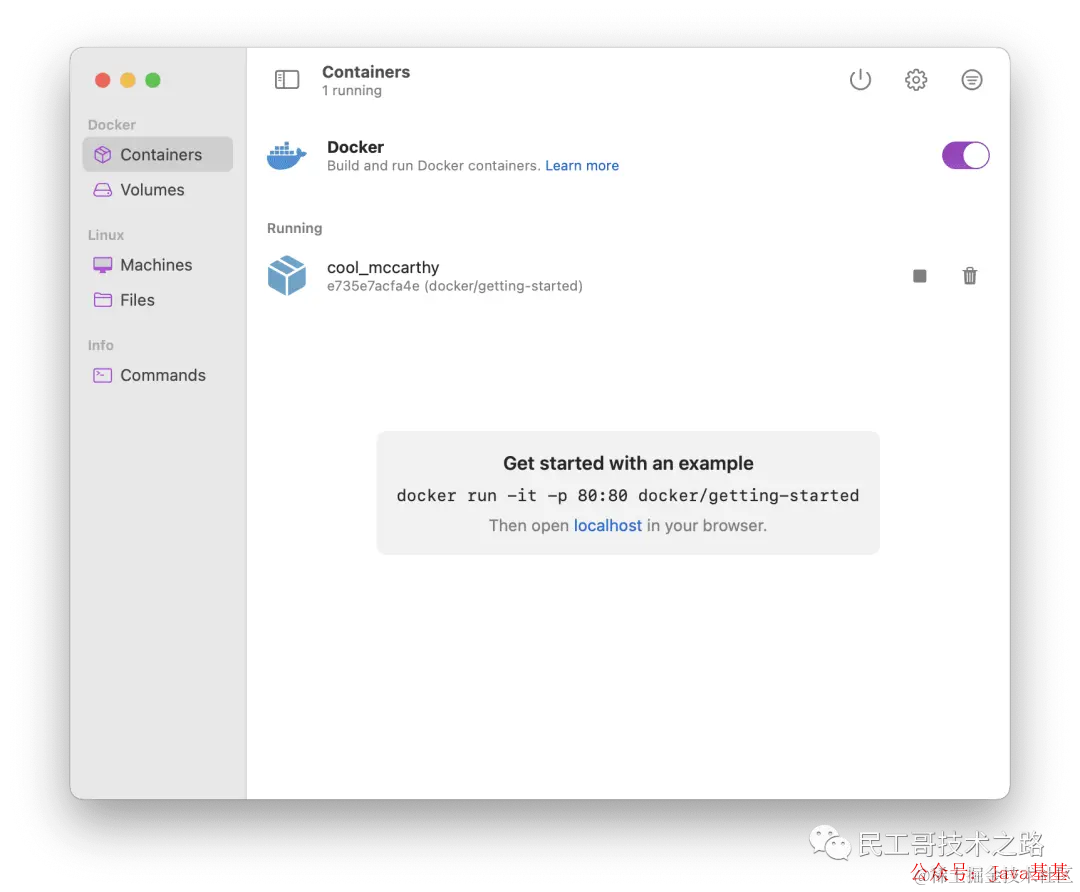The image size is (1080, 892).
Task: Click the filter lines icon
Action: coord(971,80)
